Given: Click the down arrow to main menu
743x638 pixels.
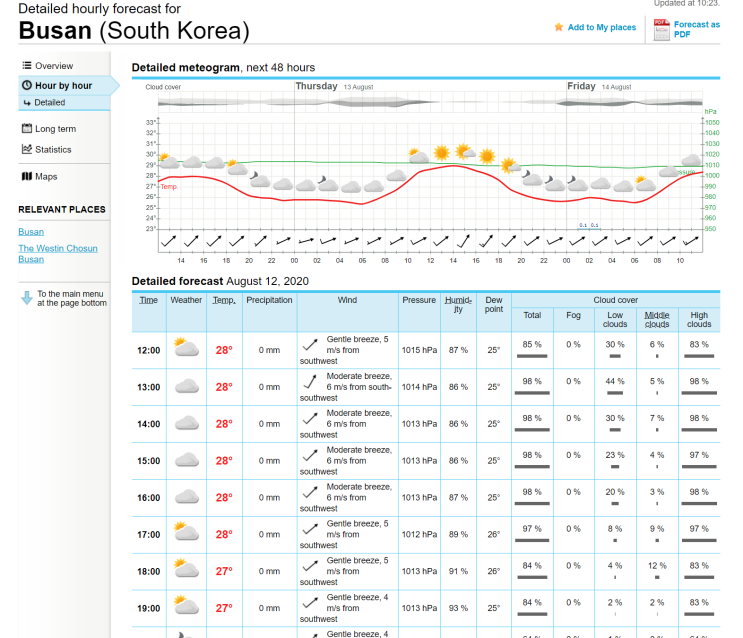Looking at the screenshot, I should [27, 298].
